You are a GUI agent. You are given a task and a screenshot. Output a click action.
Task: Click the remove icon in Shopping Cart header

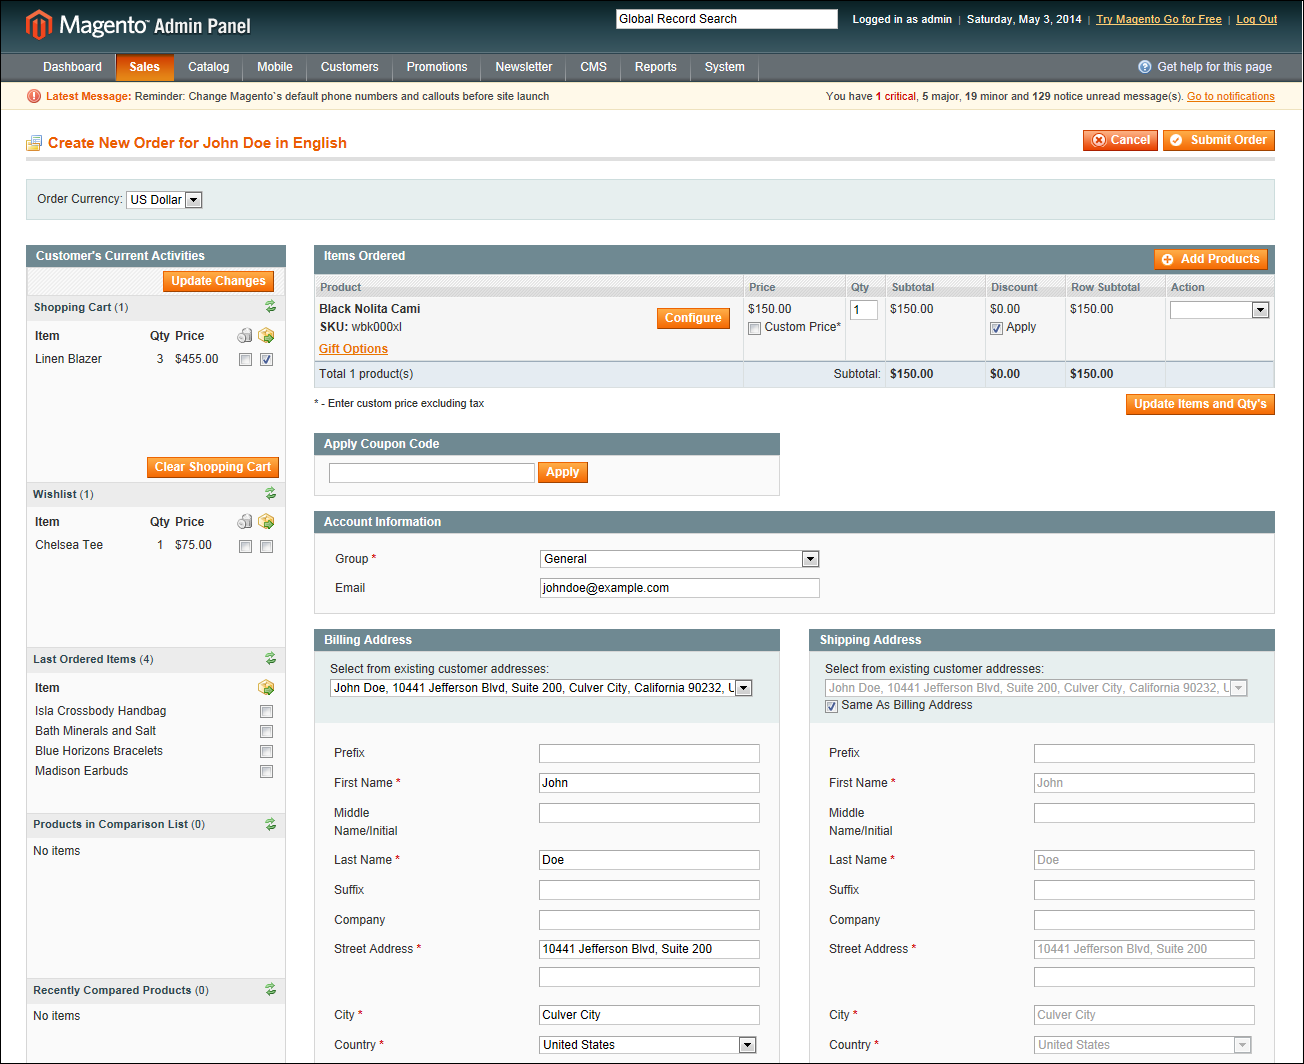tap(245, 336)
